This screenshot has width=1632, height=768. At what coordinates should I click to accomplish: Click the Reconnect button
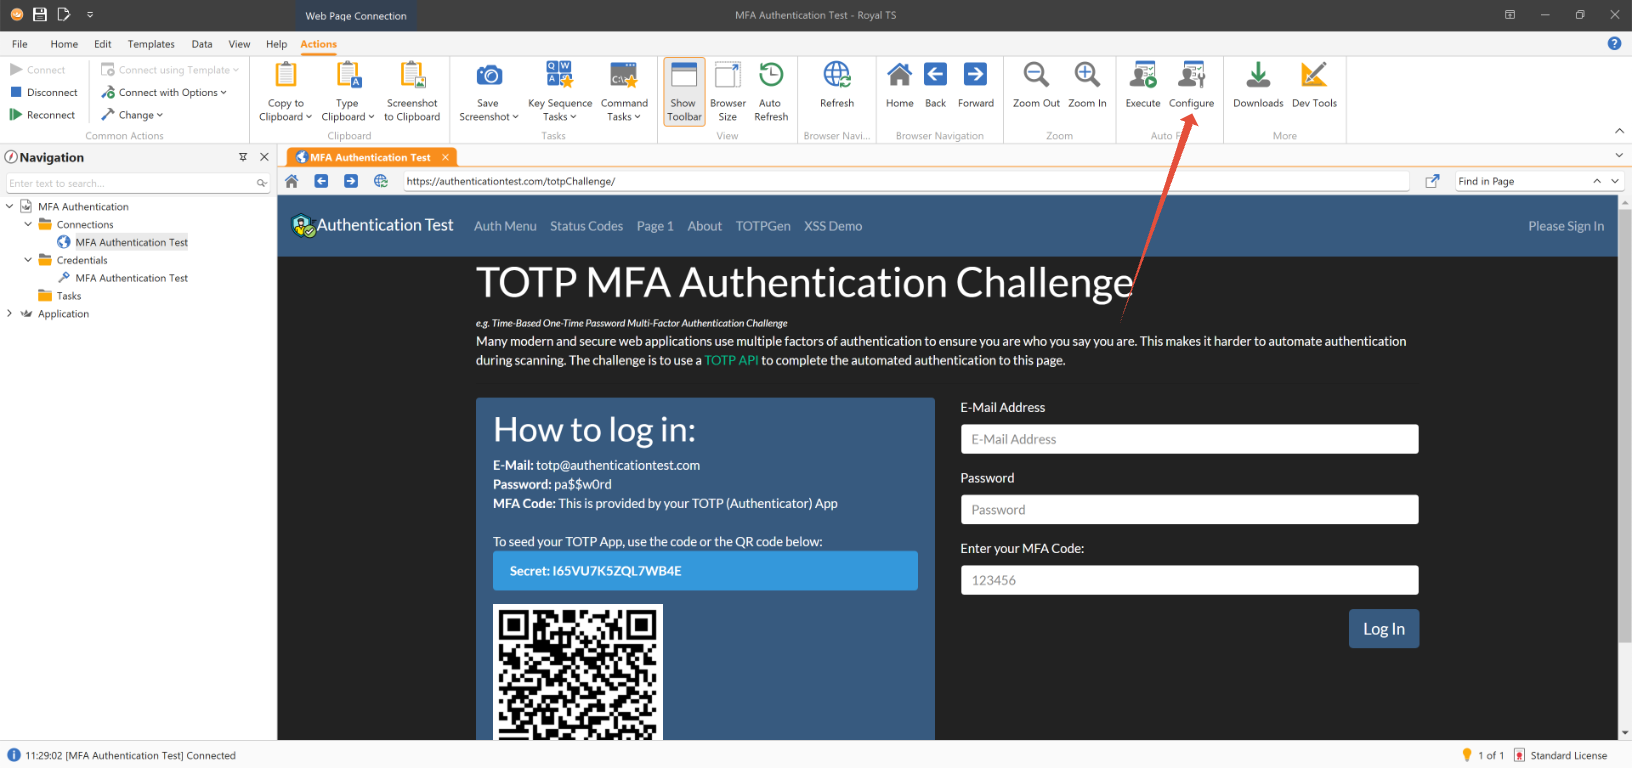click(43, 115)
